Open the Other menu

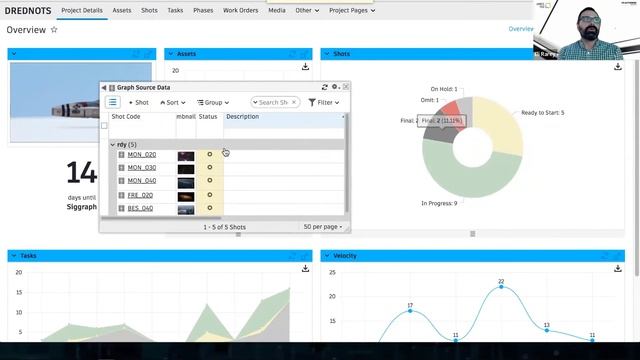(x=307, y=10)
